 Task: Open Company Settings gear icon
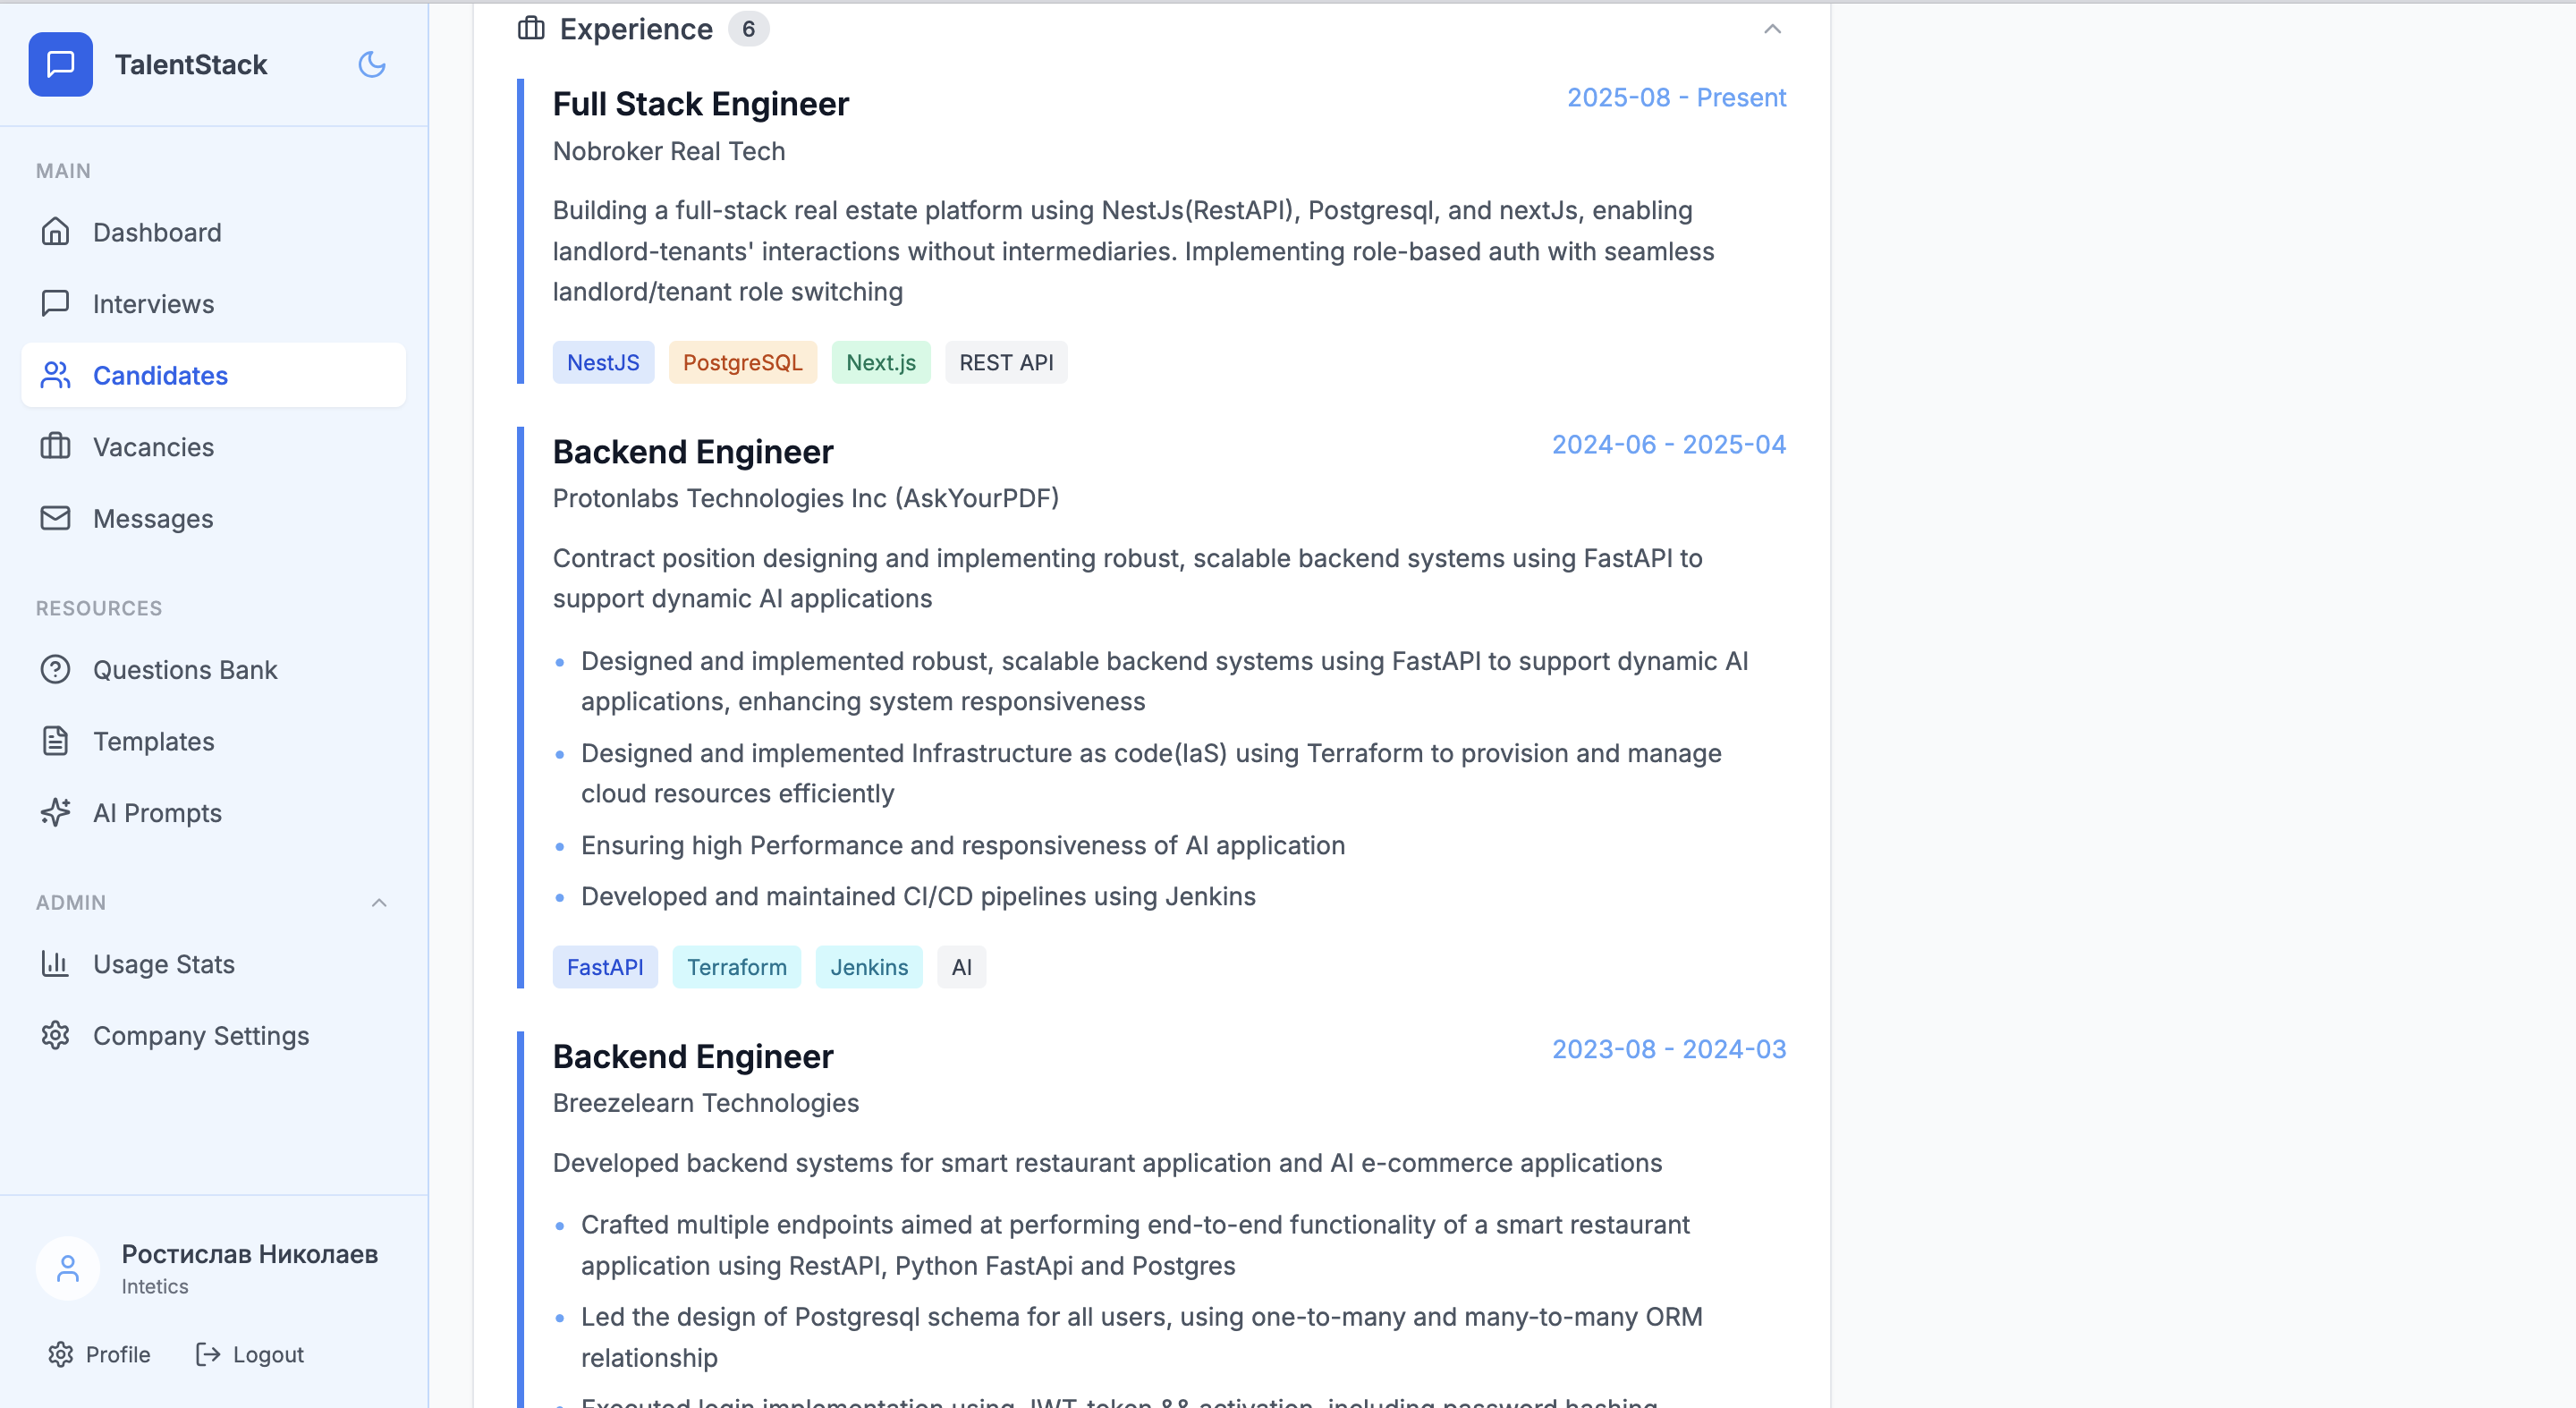point(56,1035)
